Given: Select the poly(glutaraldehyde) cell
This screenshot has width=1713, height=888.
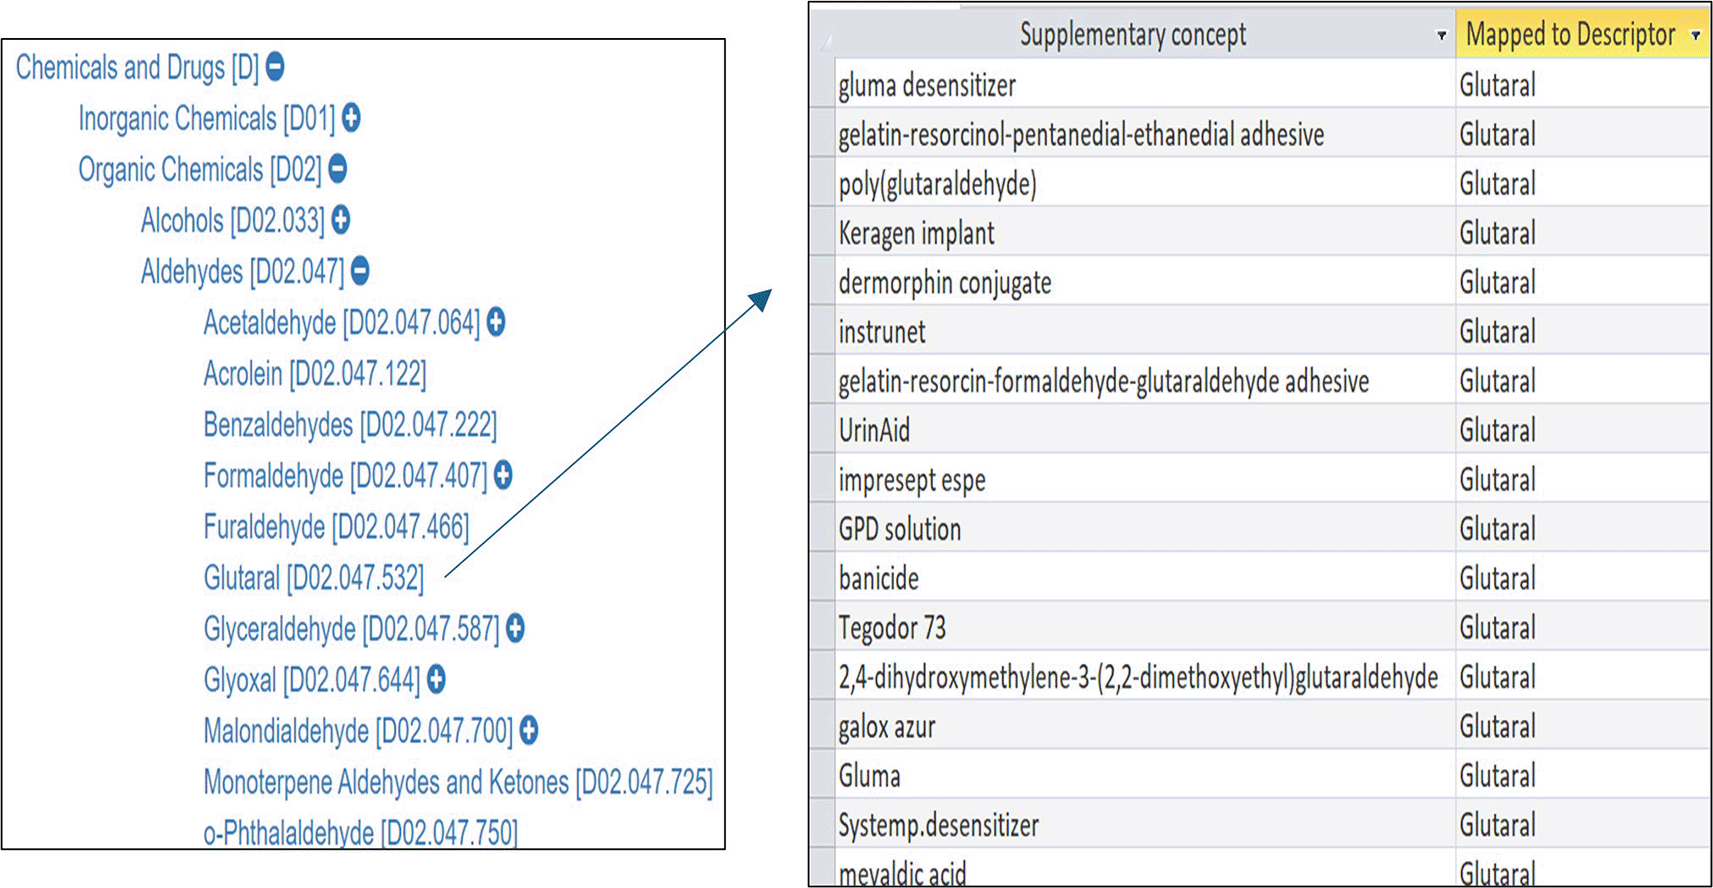Looking at the screenshot, I should click(x=1145, y=183).
